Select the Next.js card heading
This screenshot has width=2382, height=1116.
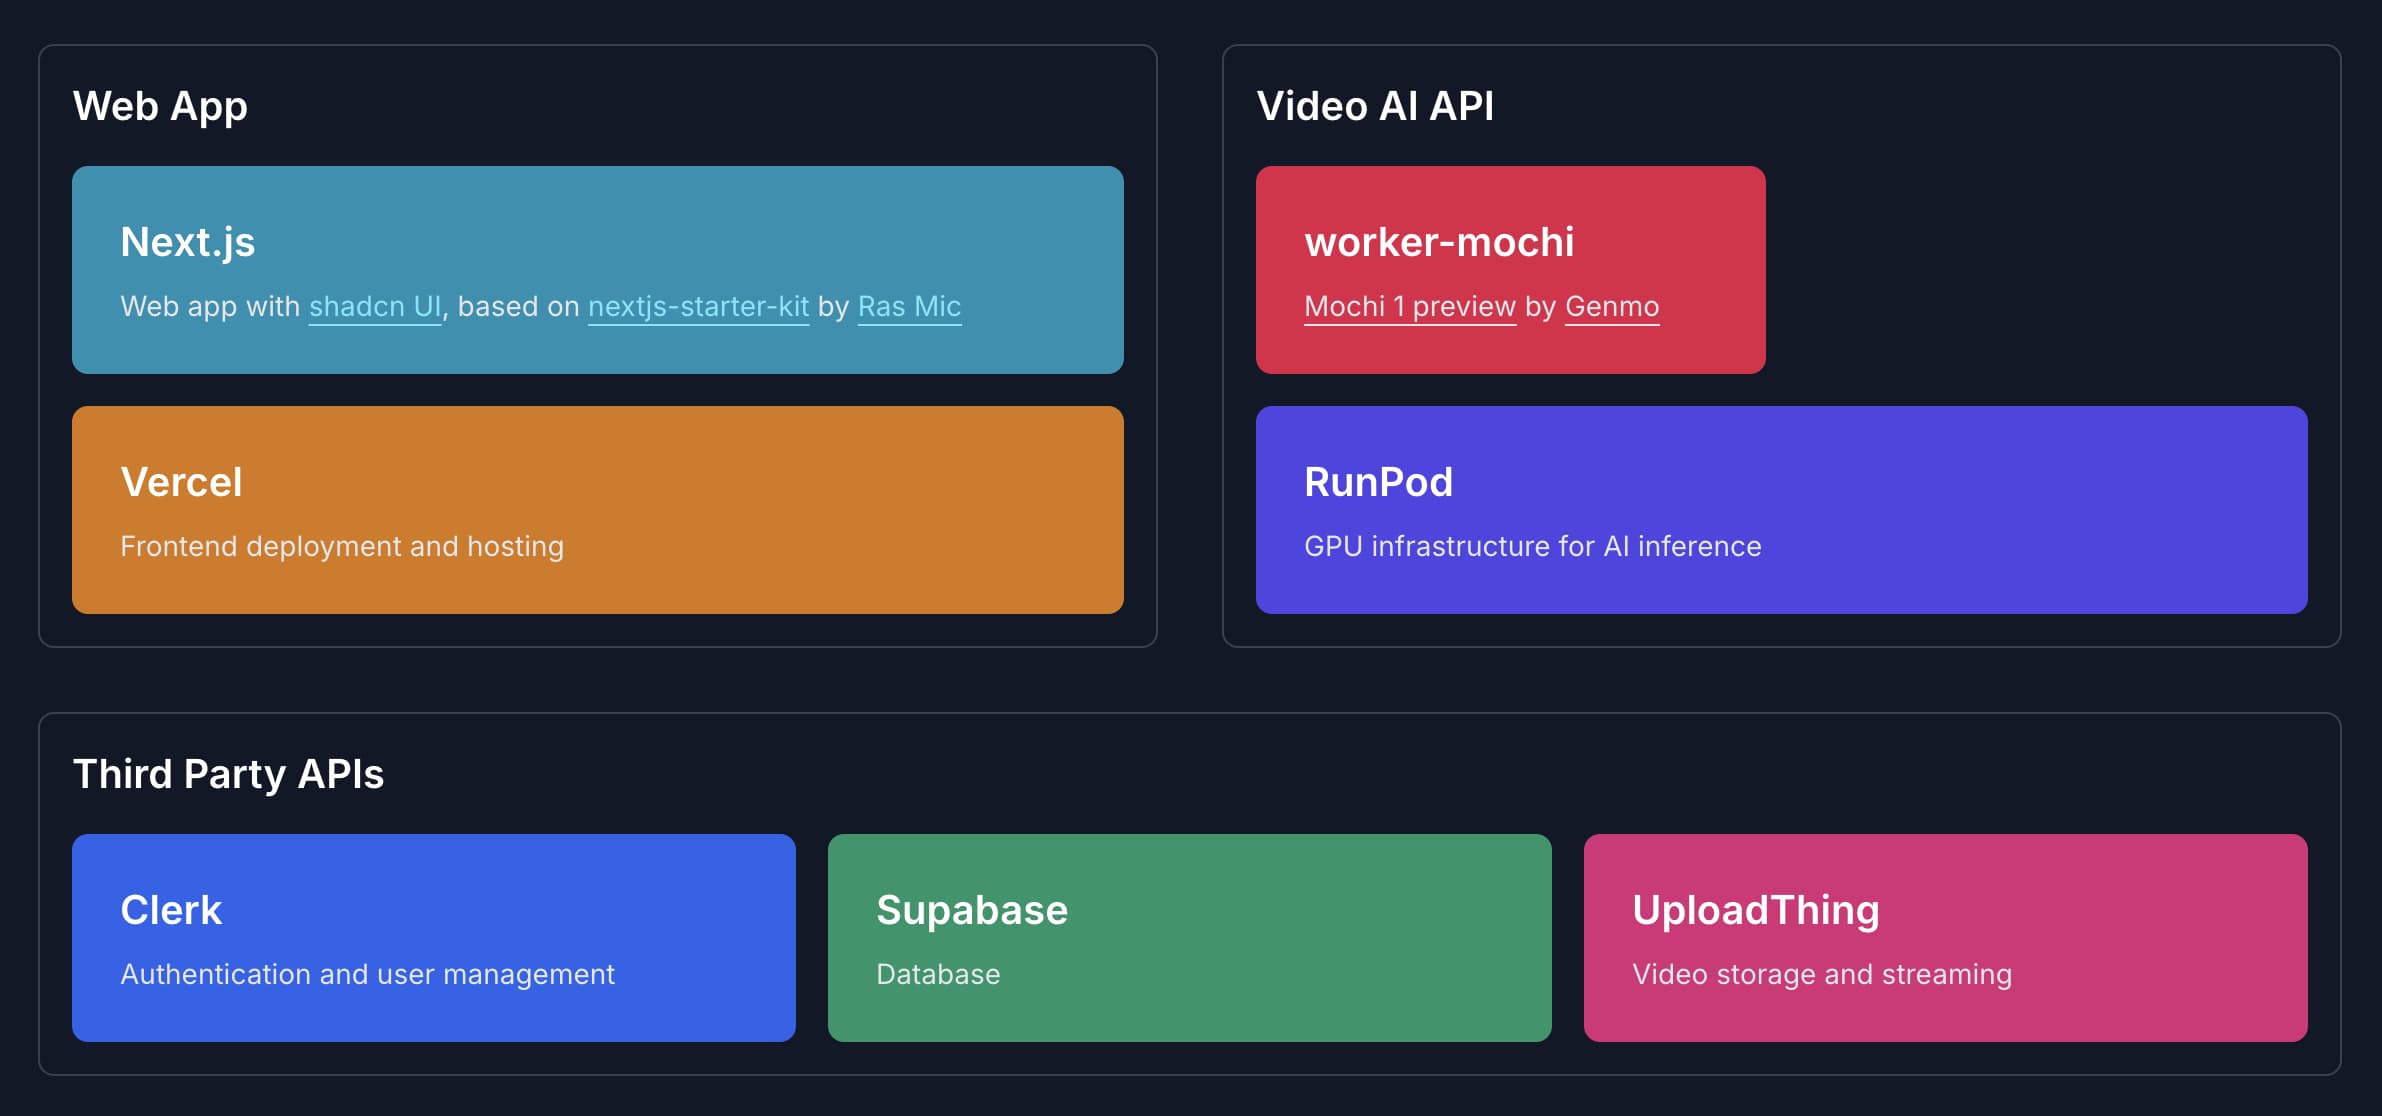pyautogui.click(x=188, y=242)
